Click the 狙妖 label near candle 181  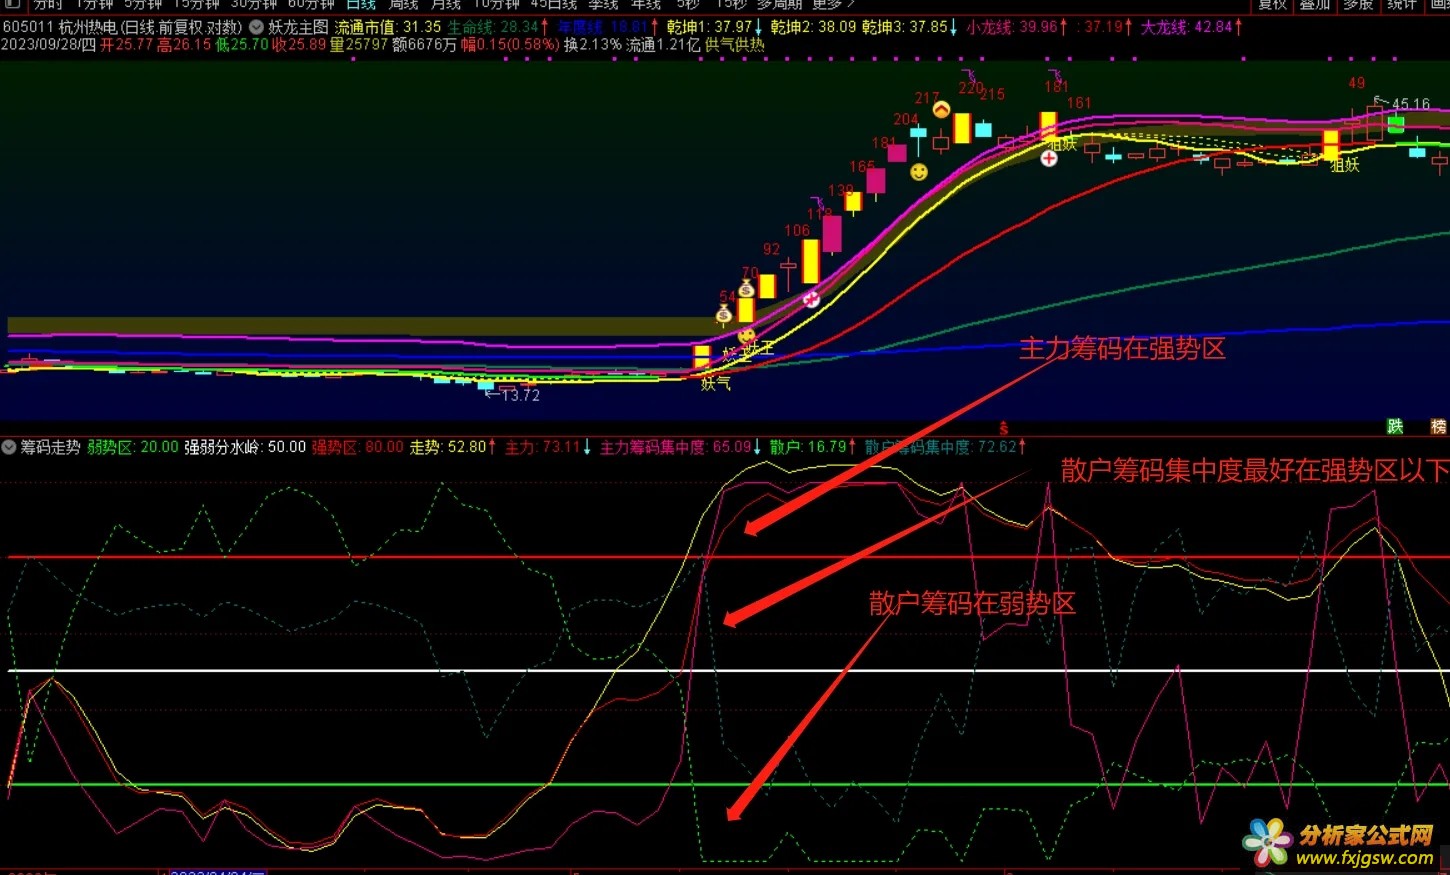(1062, 144)
